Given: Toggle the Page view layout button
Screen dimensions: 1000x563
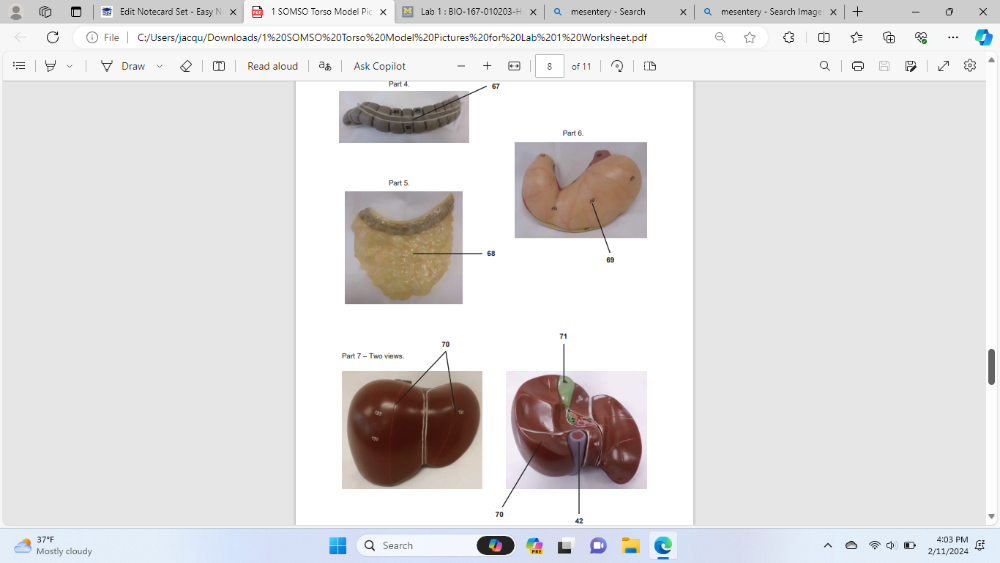Looking at the screenshot, I should 650,66.
